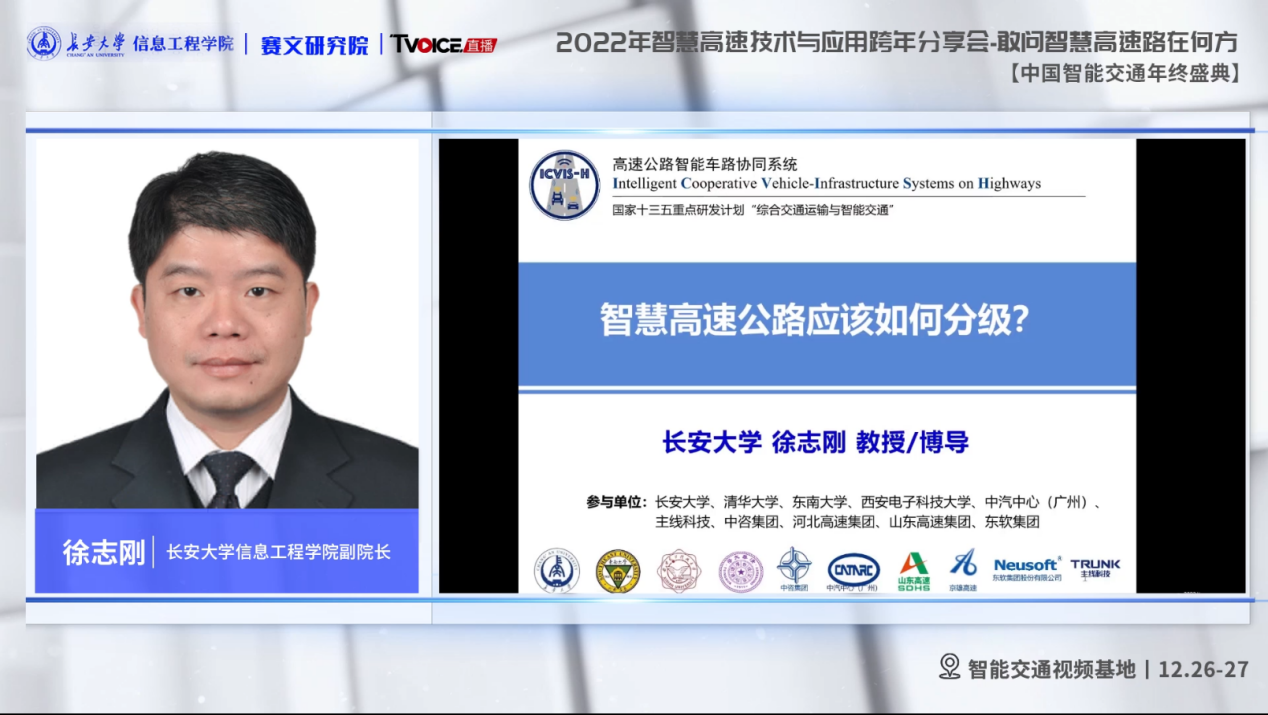Click the TRUNK 主线科技 logo
1268x715 pixels.
[x=1095, y=568]
